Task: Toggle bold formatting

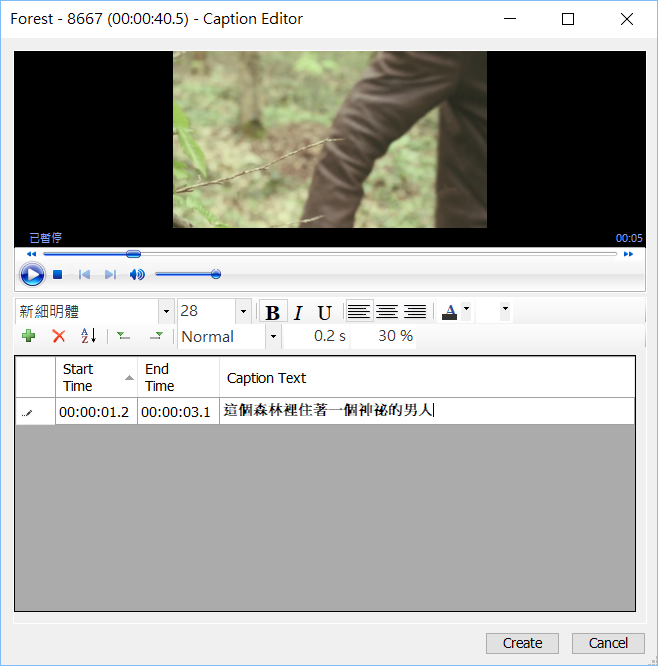Action: pyautogui.click(x=273, y=312)
